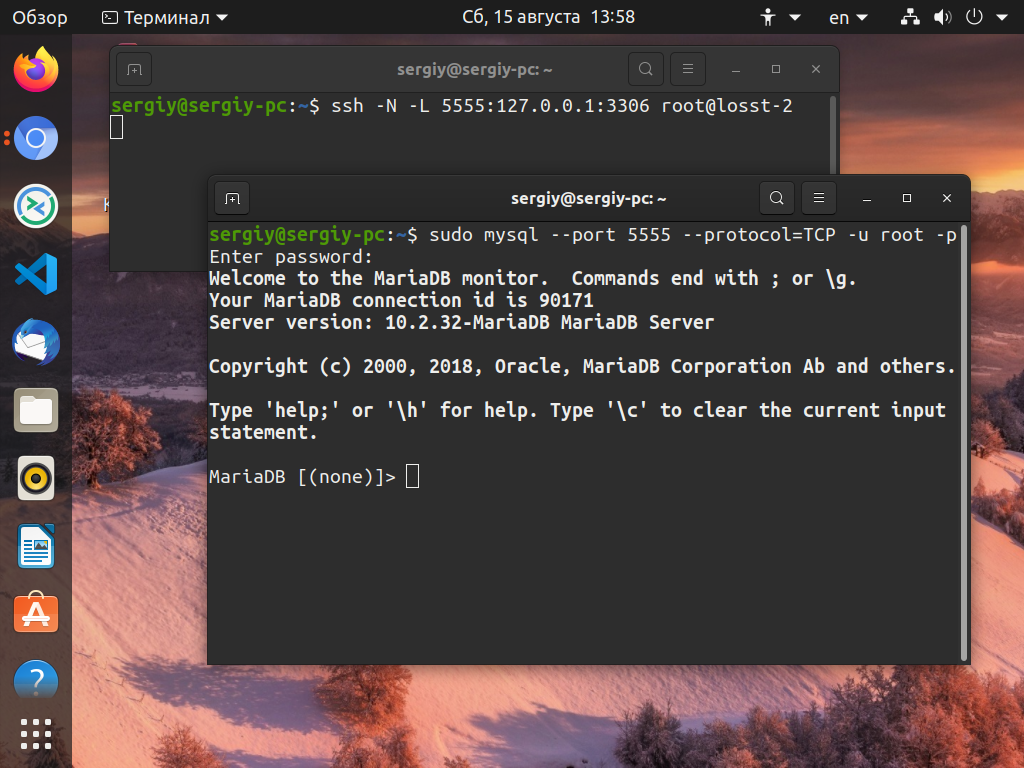Screen dimensions: 1024x768
Task: Click search icon in background terminal
Action: click(x=645, y=69)
